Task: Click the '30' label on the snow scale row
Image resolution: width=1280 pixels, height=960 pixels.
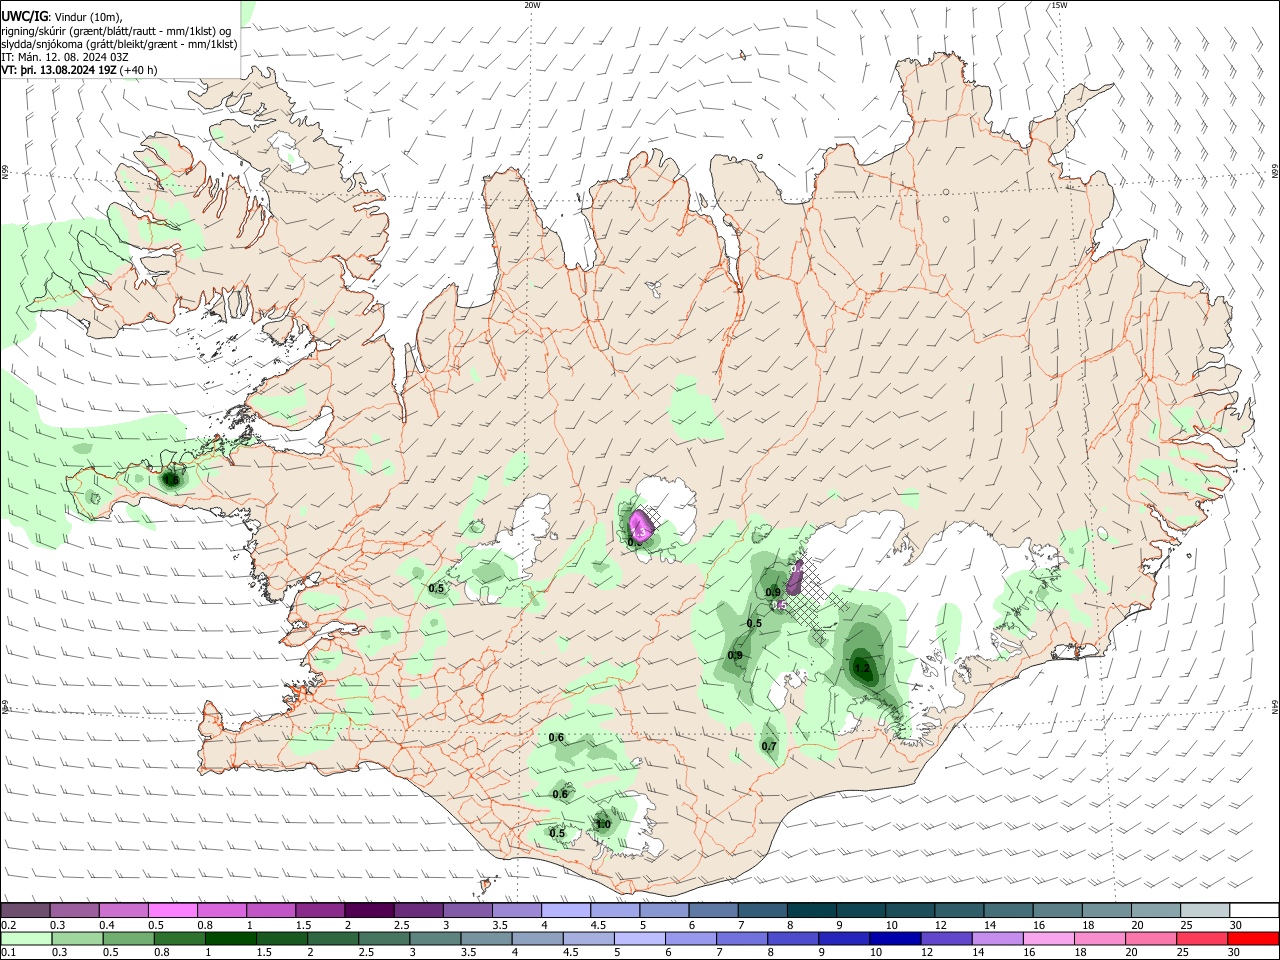Action: (x=1235, y=925)
